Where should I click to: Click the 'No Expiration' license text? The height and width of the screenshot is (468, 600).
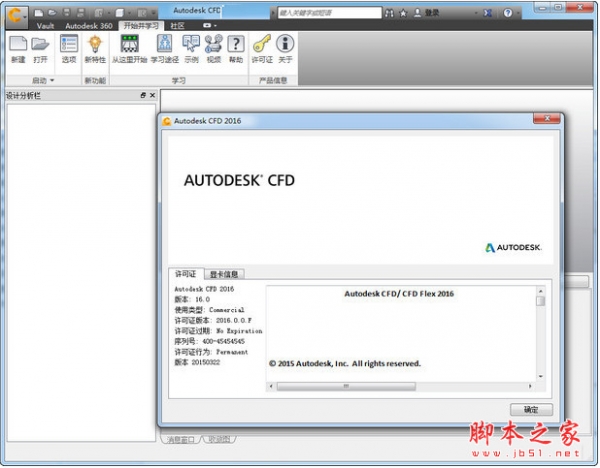[x=239, y=331]
